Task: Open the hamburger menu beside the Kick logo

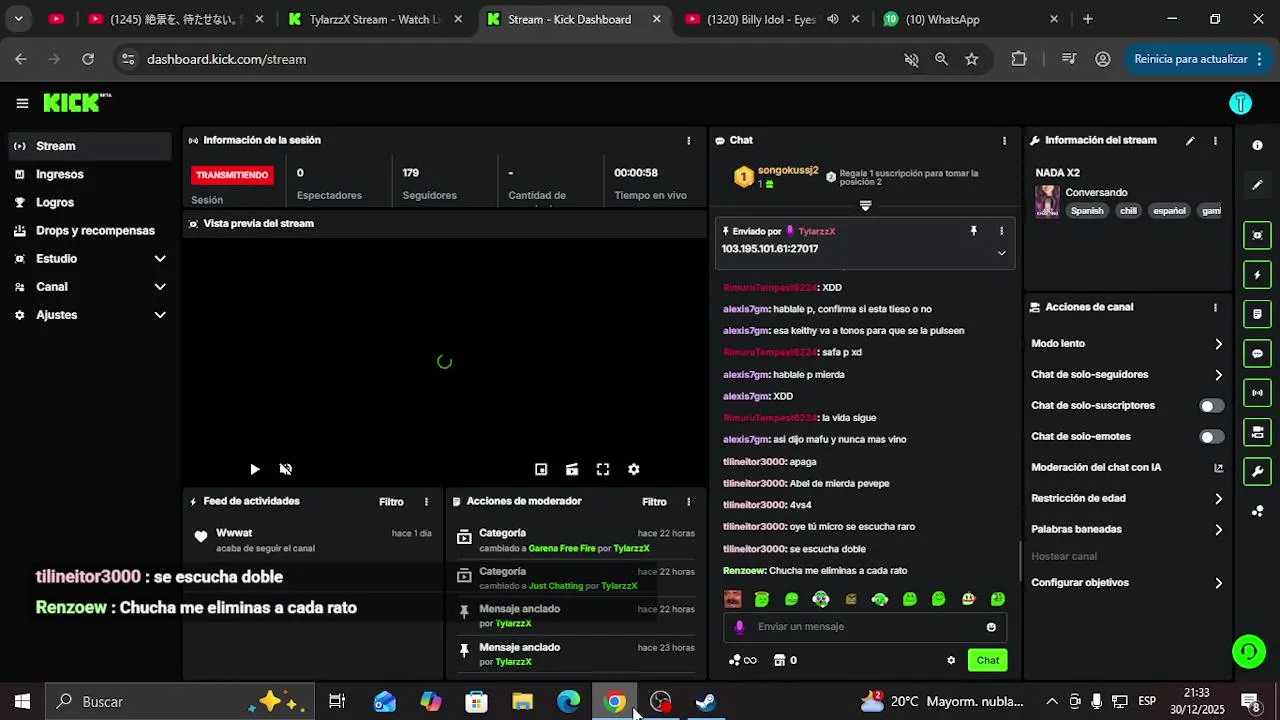Action: [22, 103]
